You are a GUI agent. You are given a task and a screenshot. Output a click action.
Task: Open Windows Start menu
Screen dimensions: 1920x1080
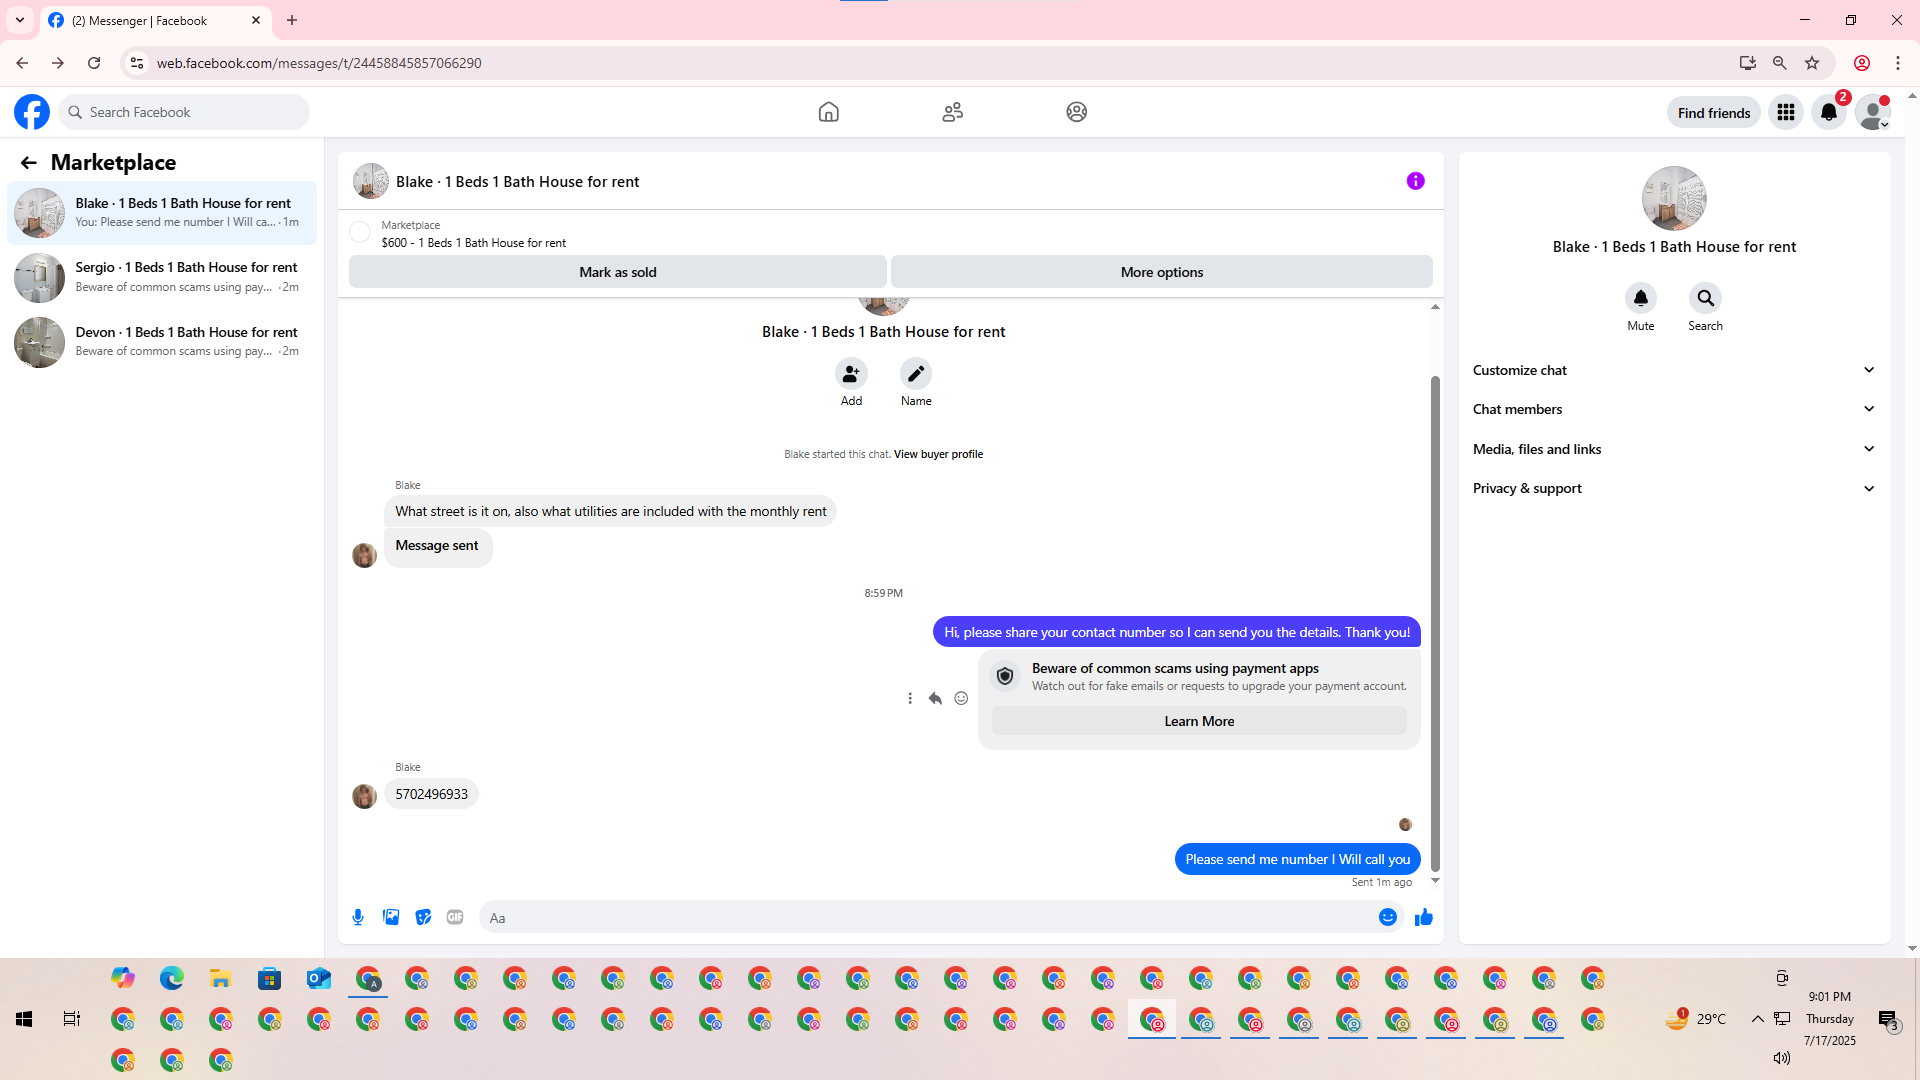(x=24, y=1019)
